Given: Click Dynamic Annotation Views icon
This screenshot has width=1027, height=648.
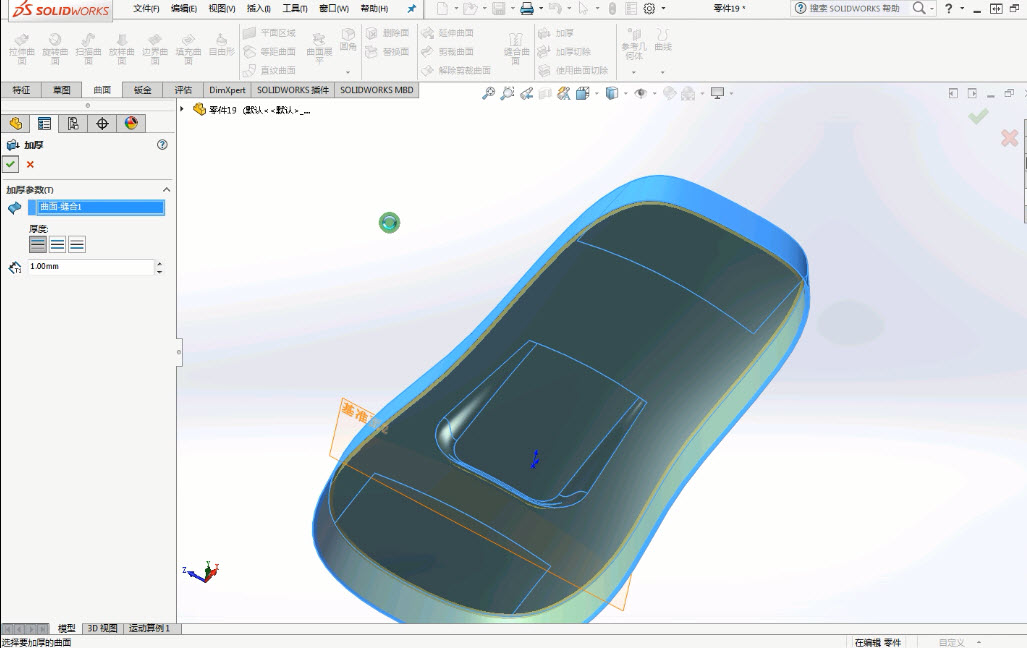Looking at the screenshot, I should 563,94.
